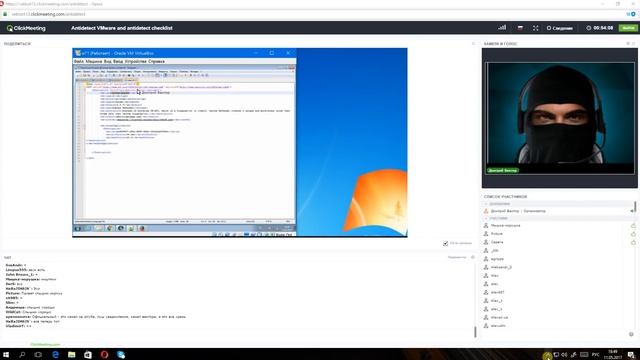Collapse the presenters group in attendee list
The image size is (640, 360).
coord(486,204)
